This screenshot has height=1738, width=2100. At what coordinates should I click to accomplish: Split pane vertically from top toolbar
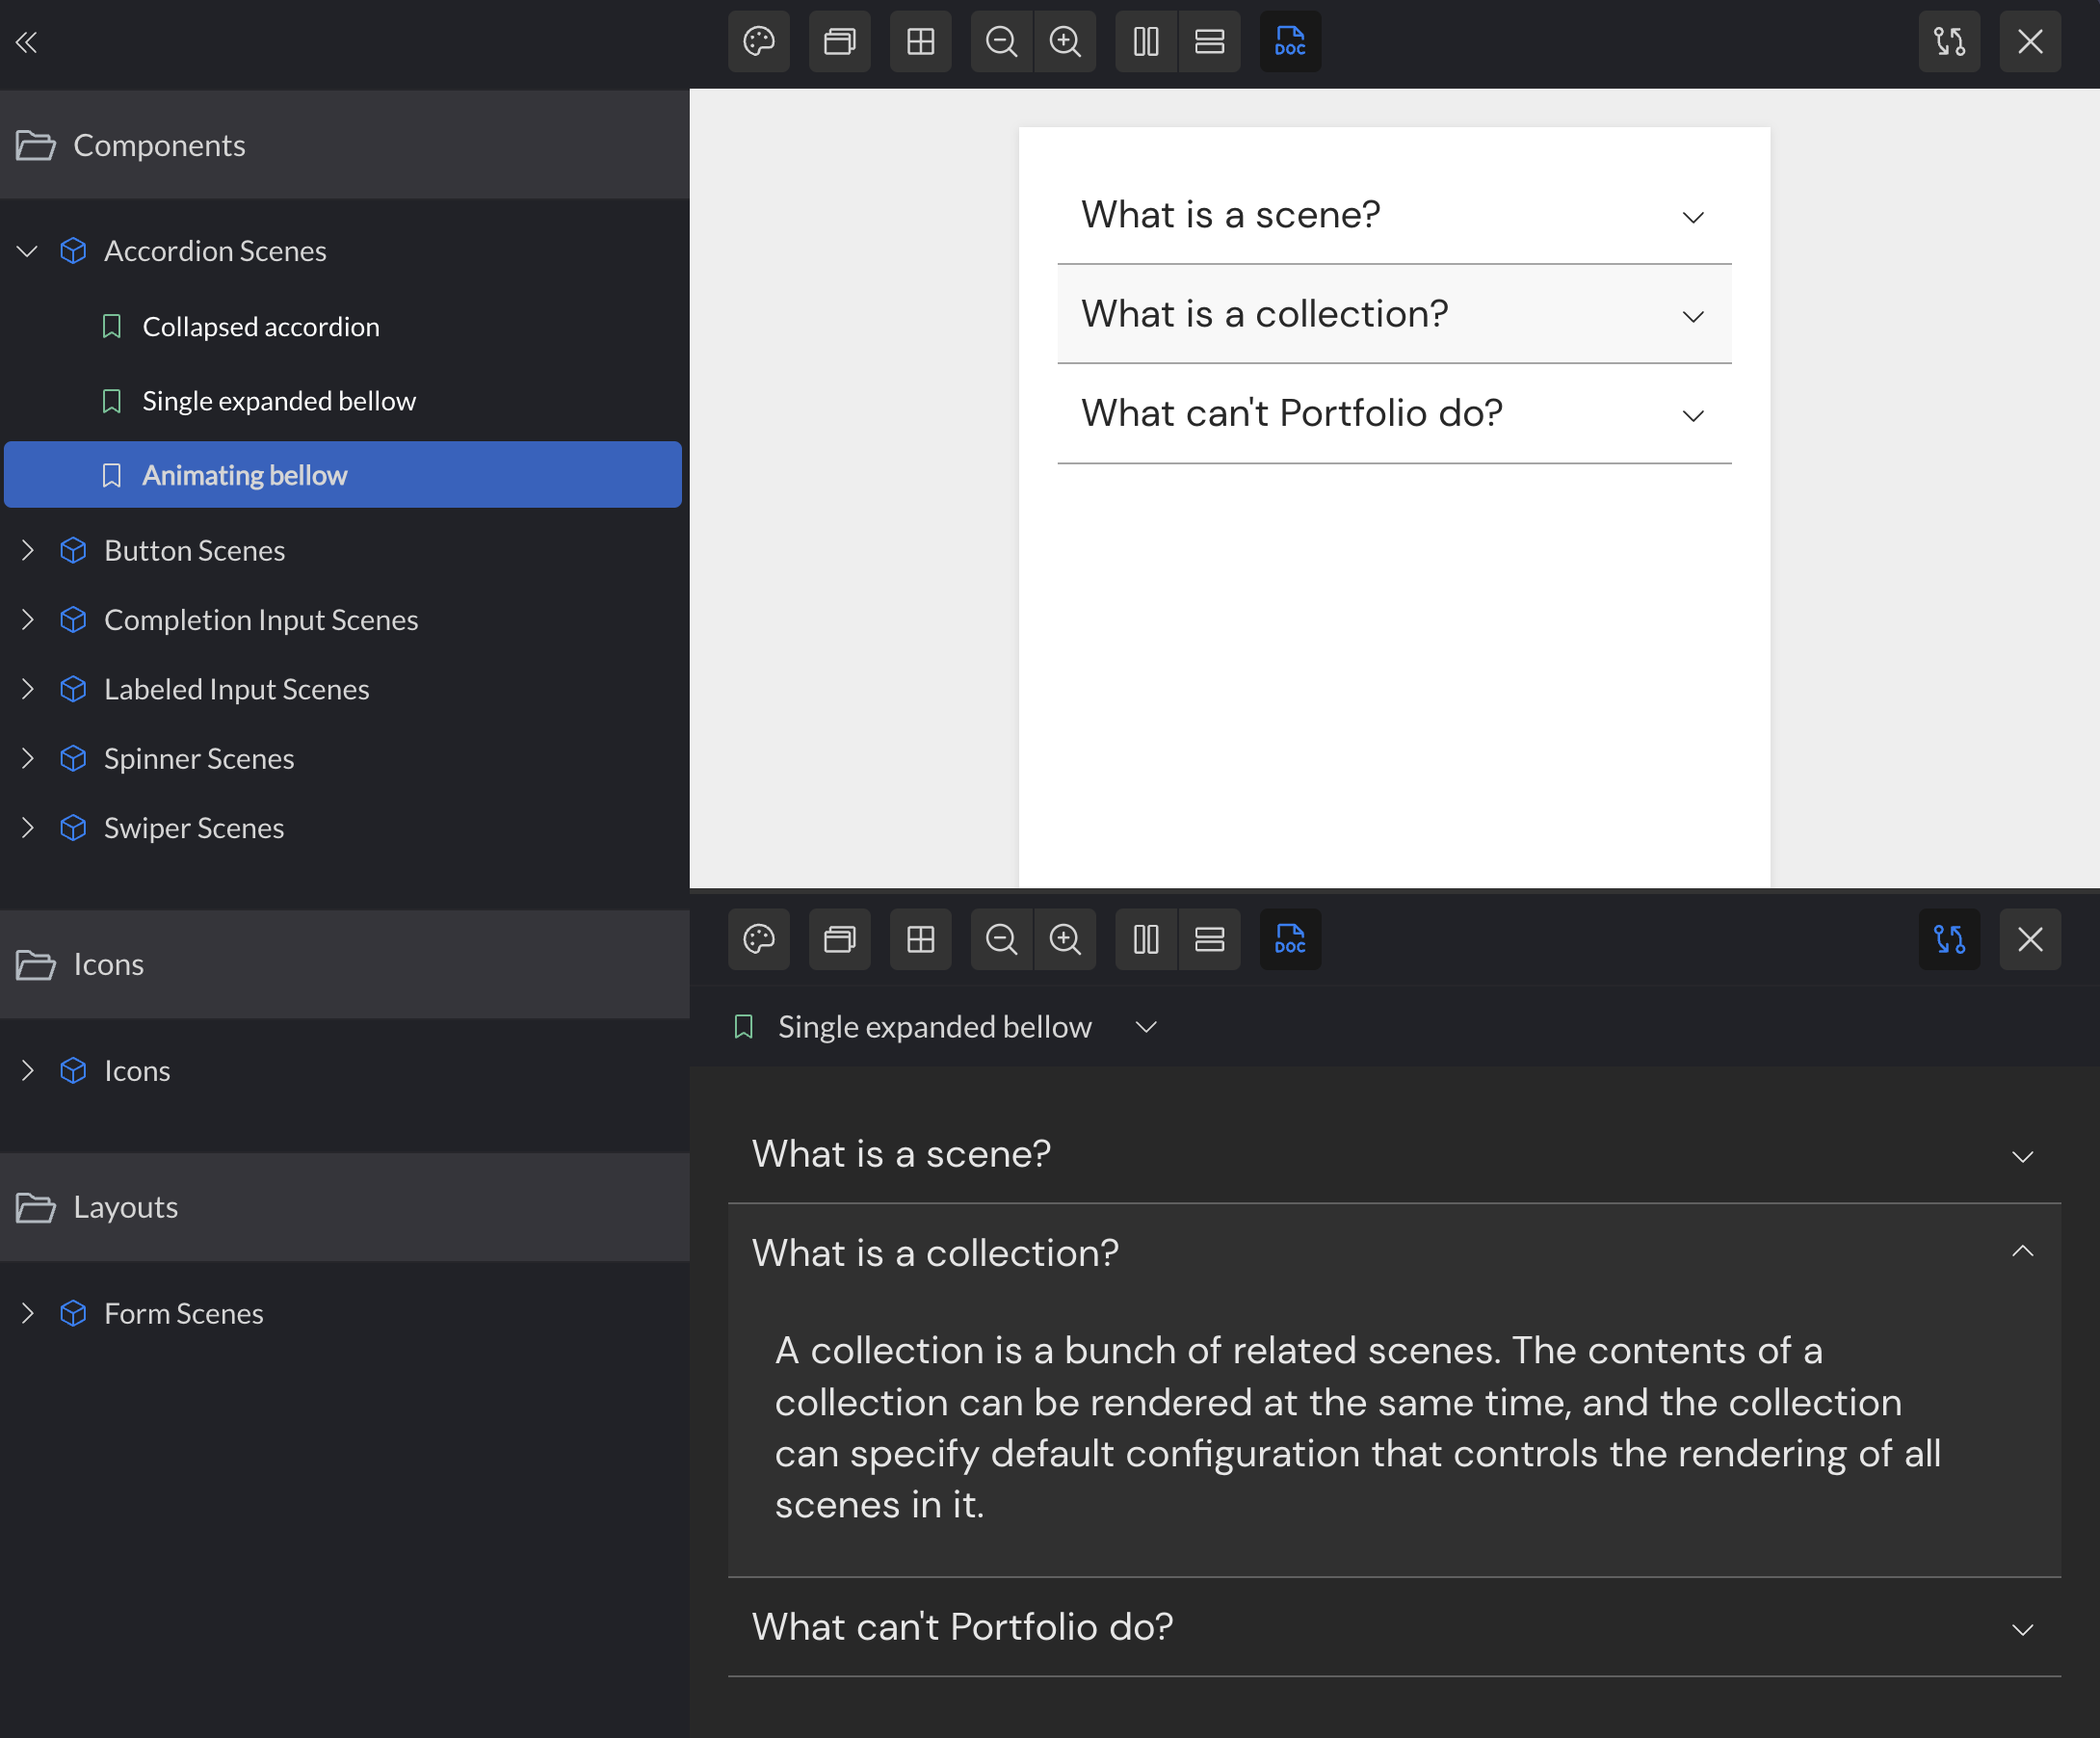[x=1146, y=42]
